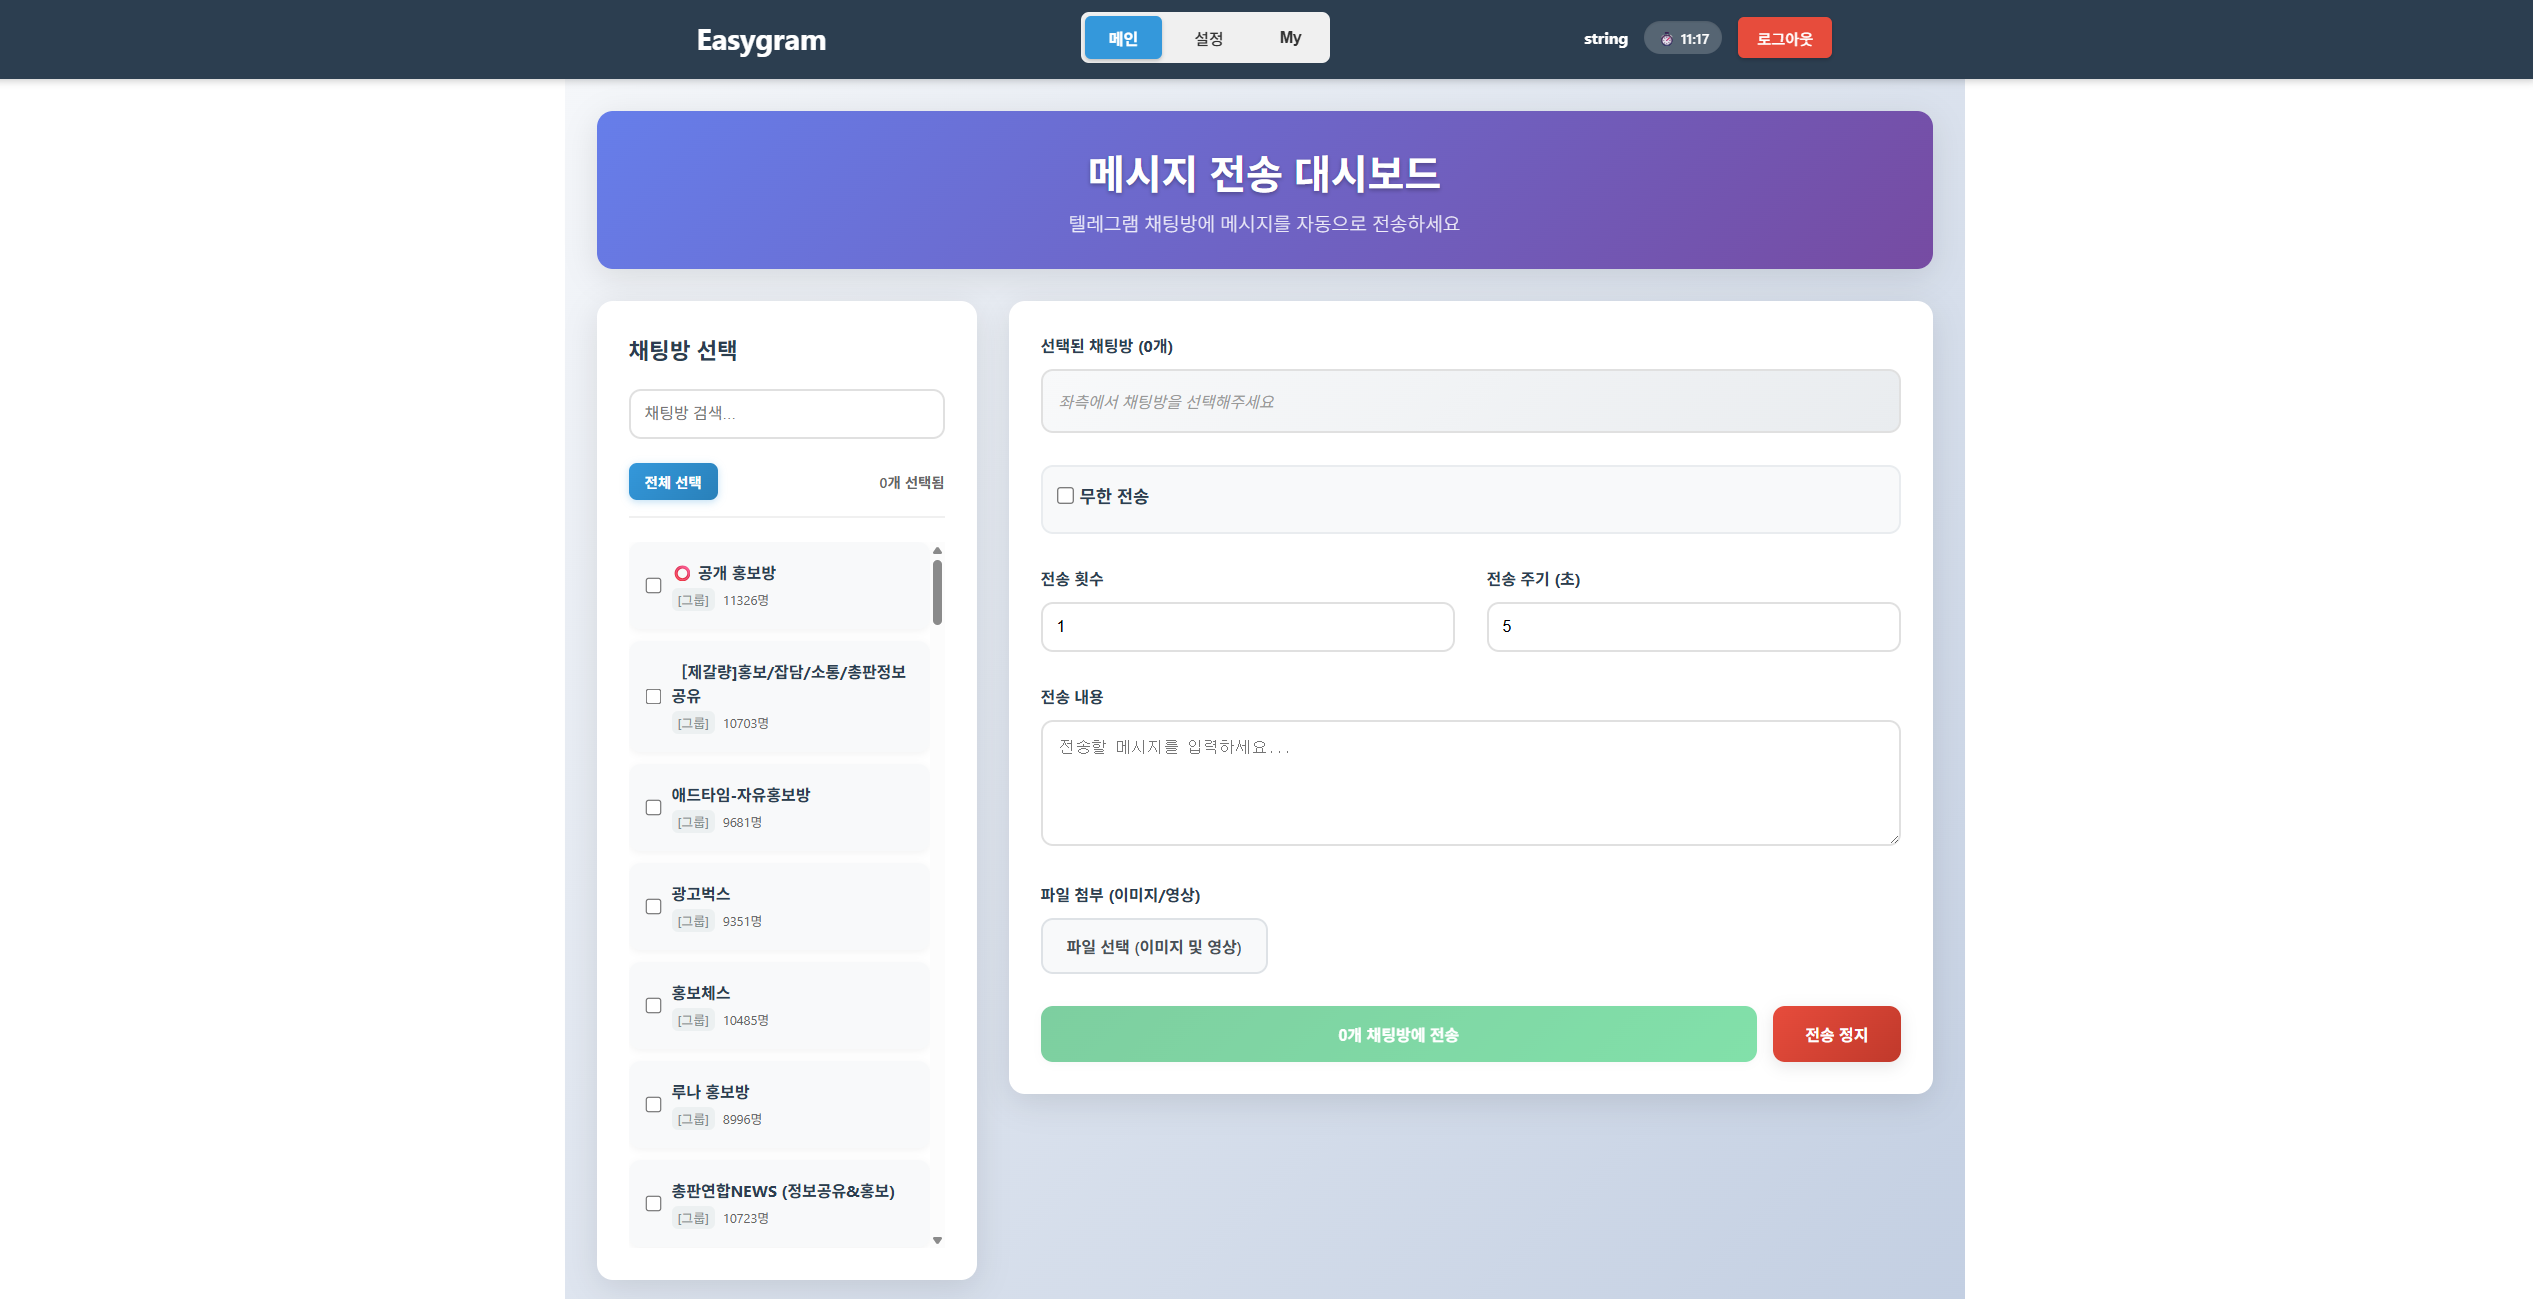Viewport: 2533px width, 1299px height.
Task: Focus the 채팅방 검색 search field
Action: (x=786, y=413)
